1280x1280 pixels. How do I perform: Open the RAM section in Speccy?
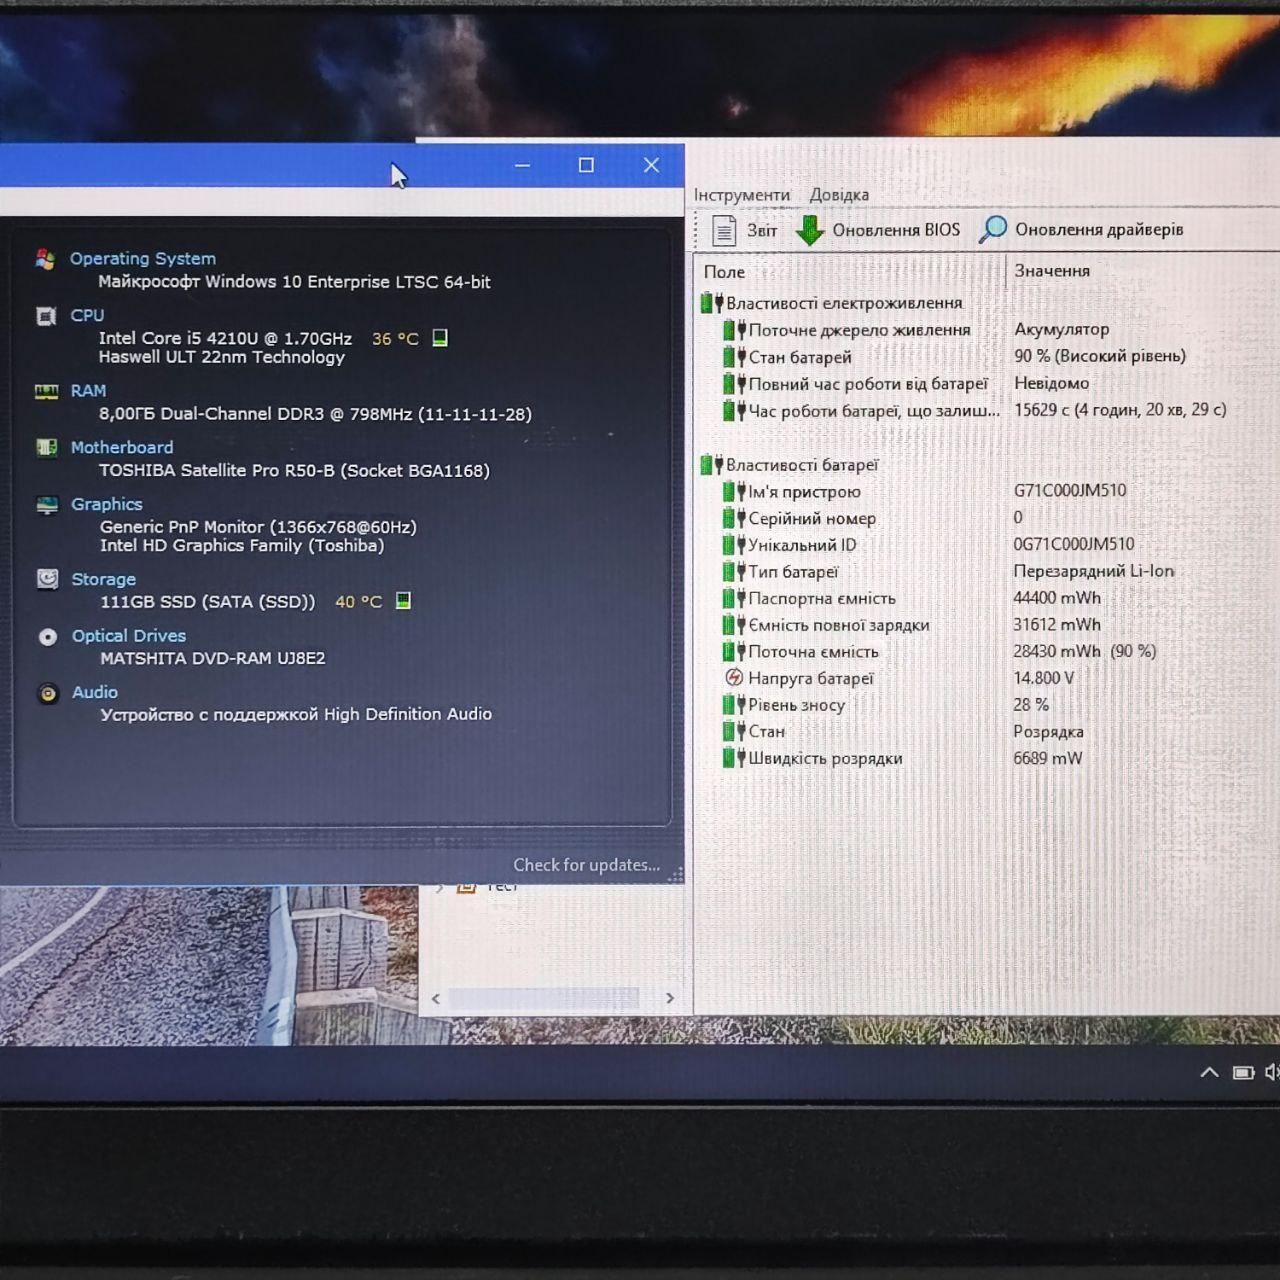[x=88, y=390]
